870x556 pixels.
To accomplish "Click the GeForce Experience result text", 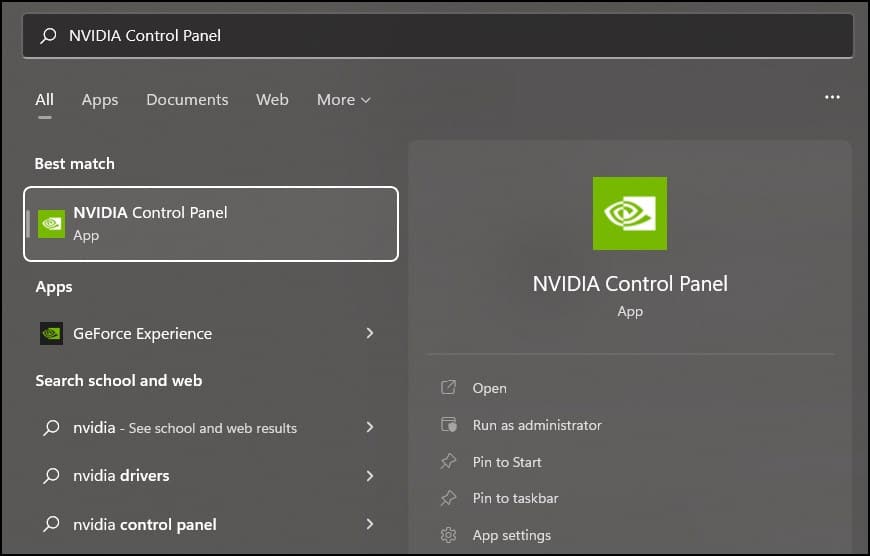I will click(x=143, y=333).
